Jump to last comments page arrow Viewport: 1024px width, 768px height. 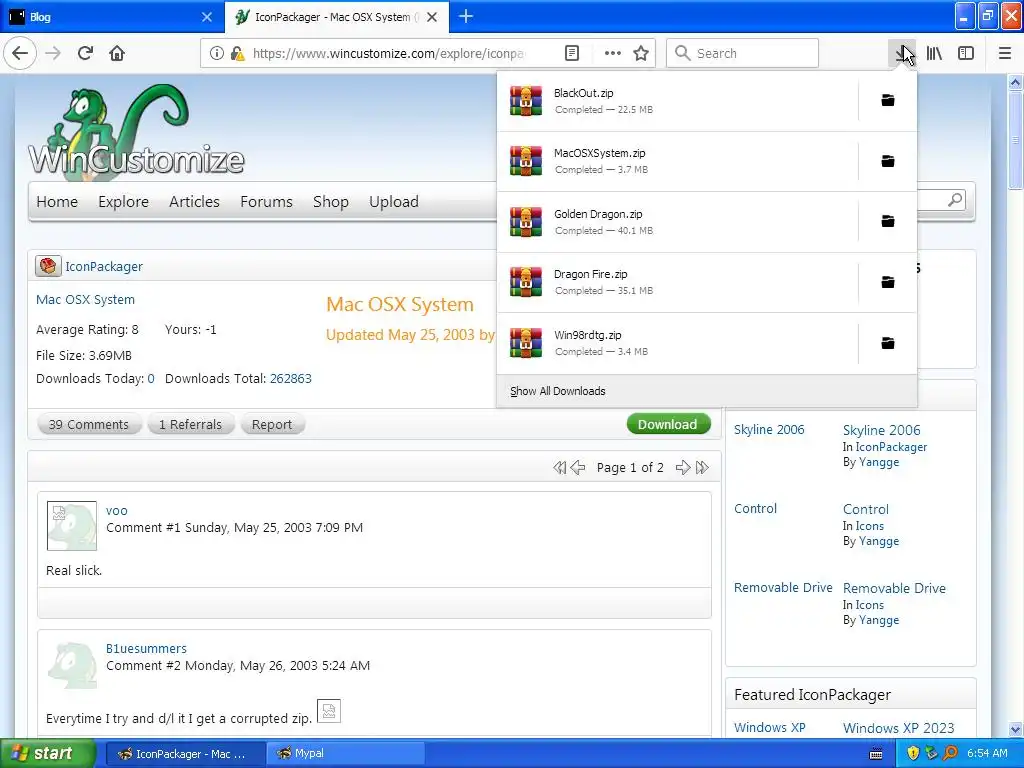click(x=702, y=468)
